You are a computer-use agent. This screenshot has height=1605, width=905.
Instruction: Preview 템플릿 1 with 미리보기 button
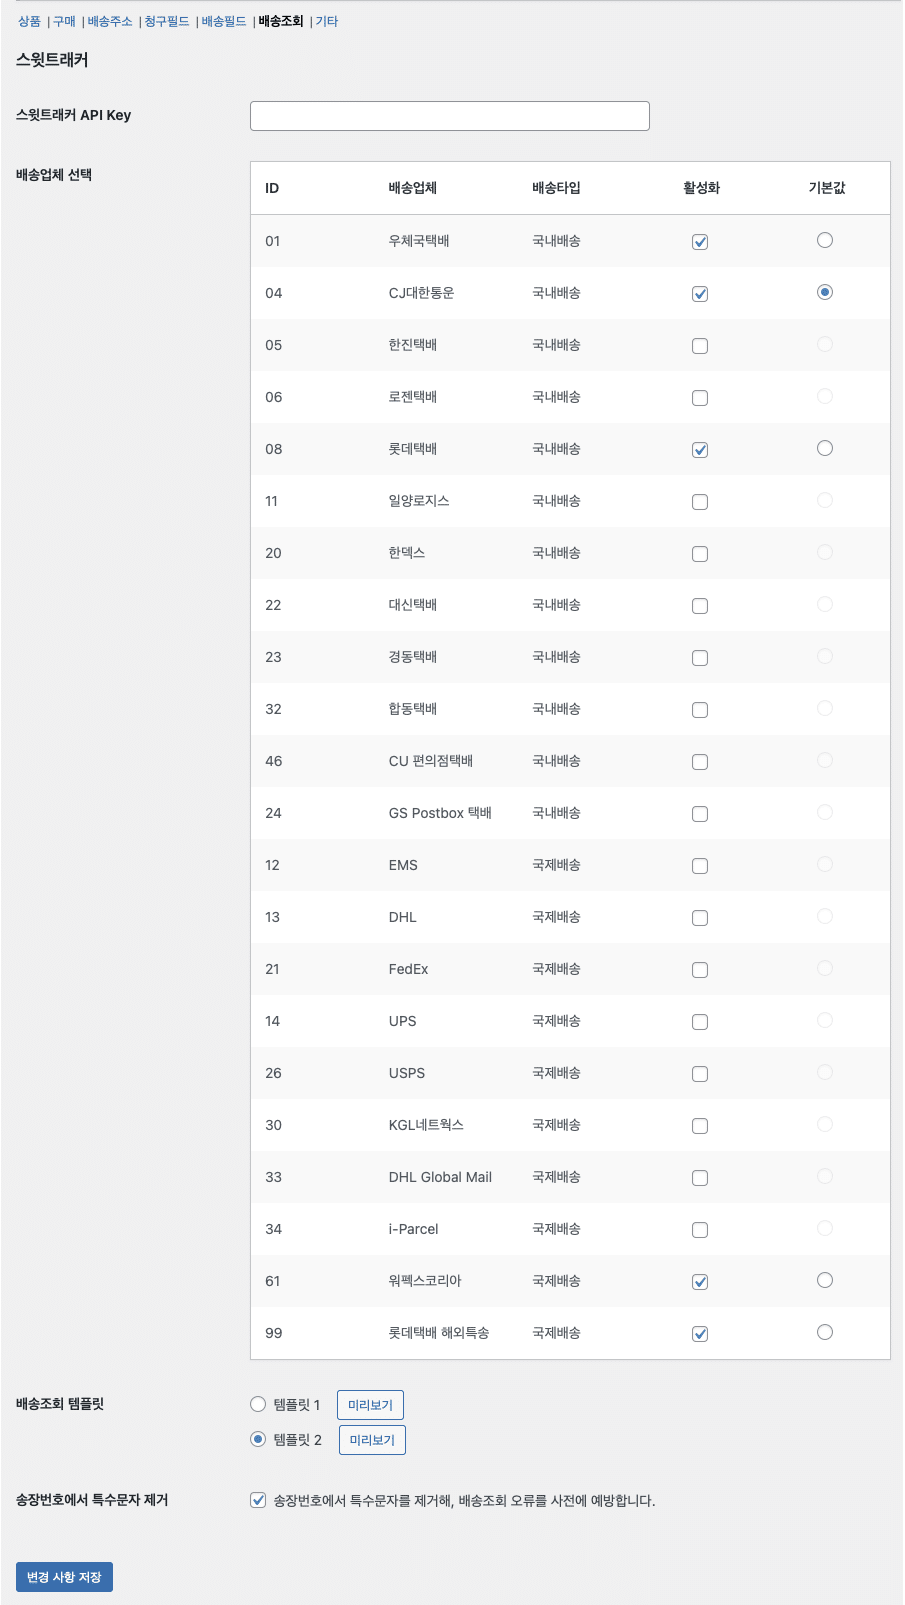point(370,1405)
